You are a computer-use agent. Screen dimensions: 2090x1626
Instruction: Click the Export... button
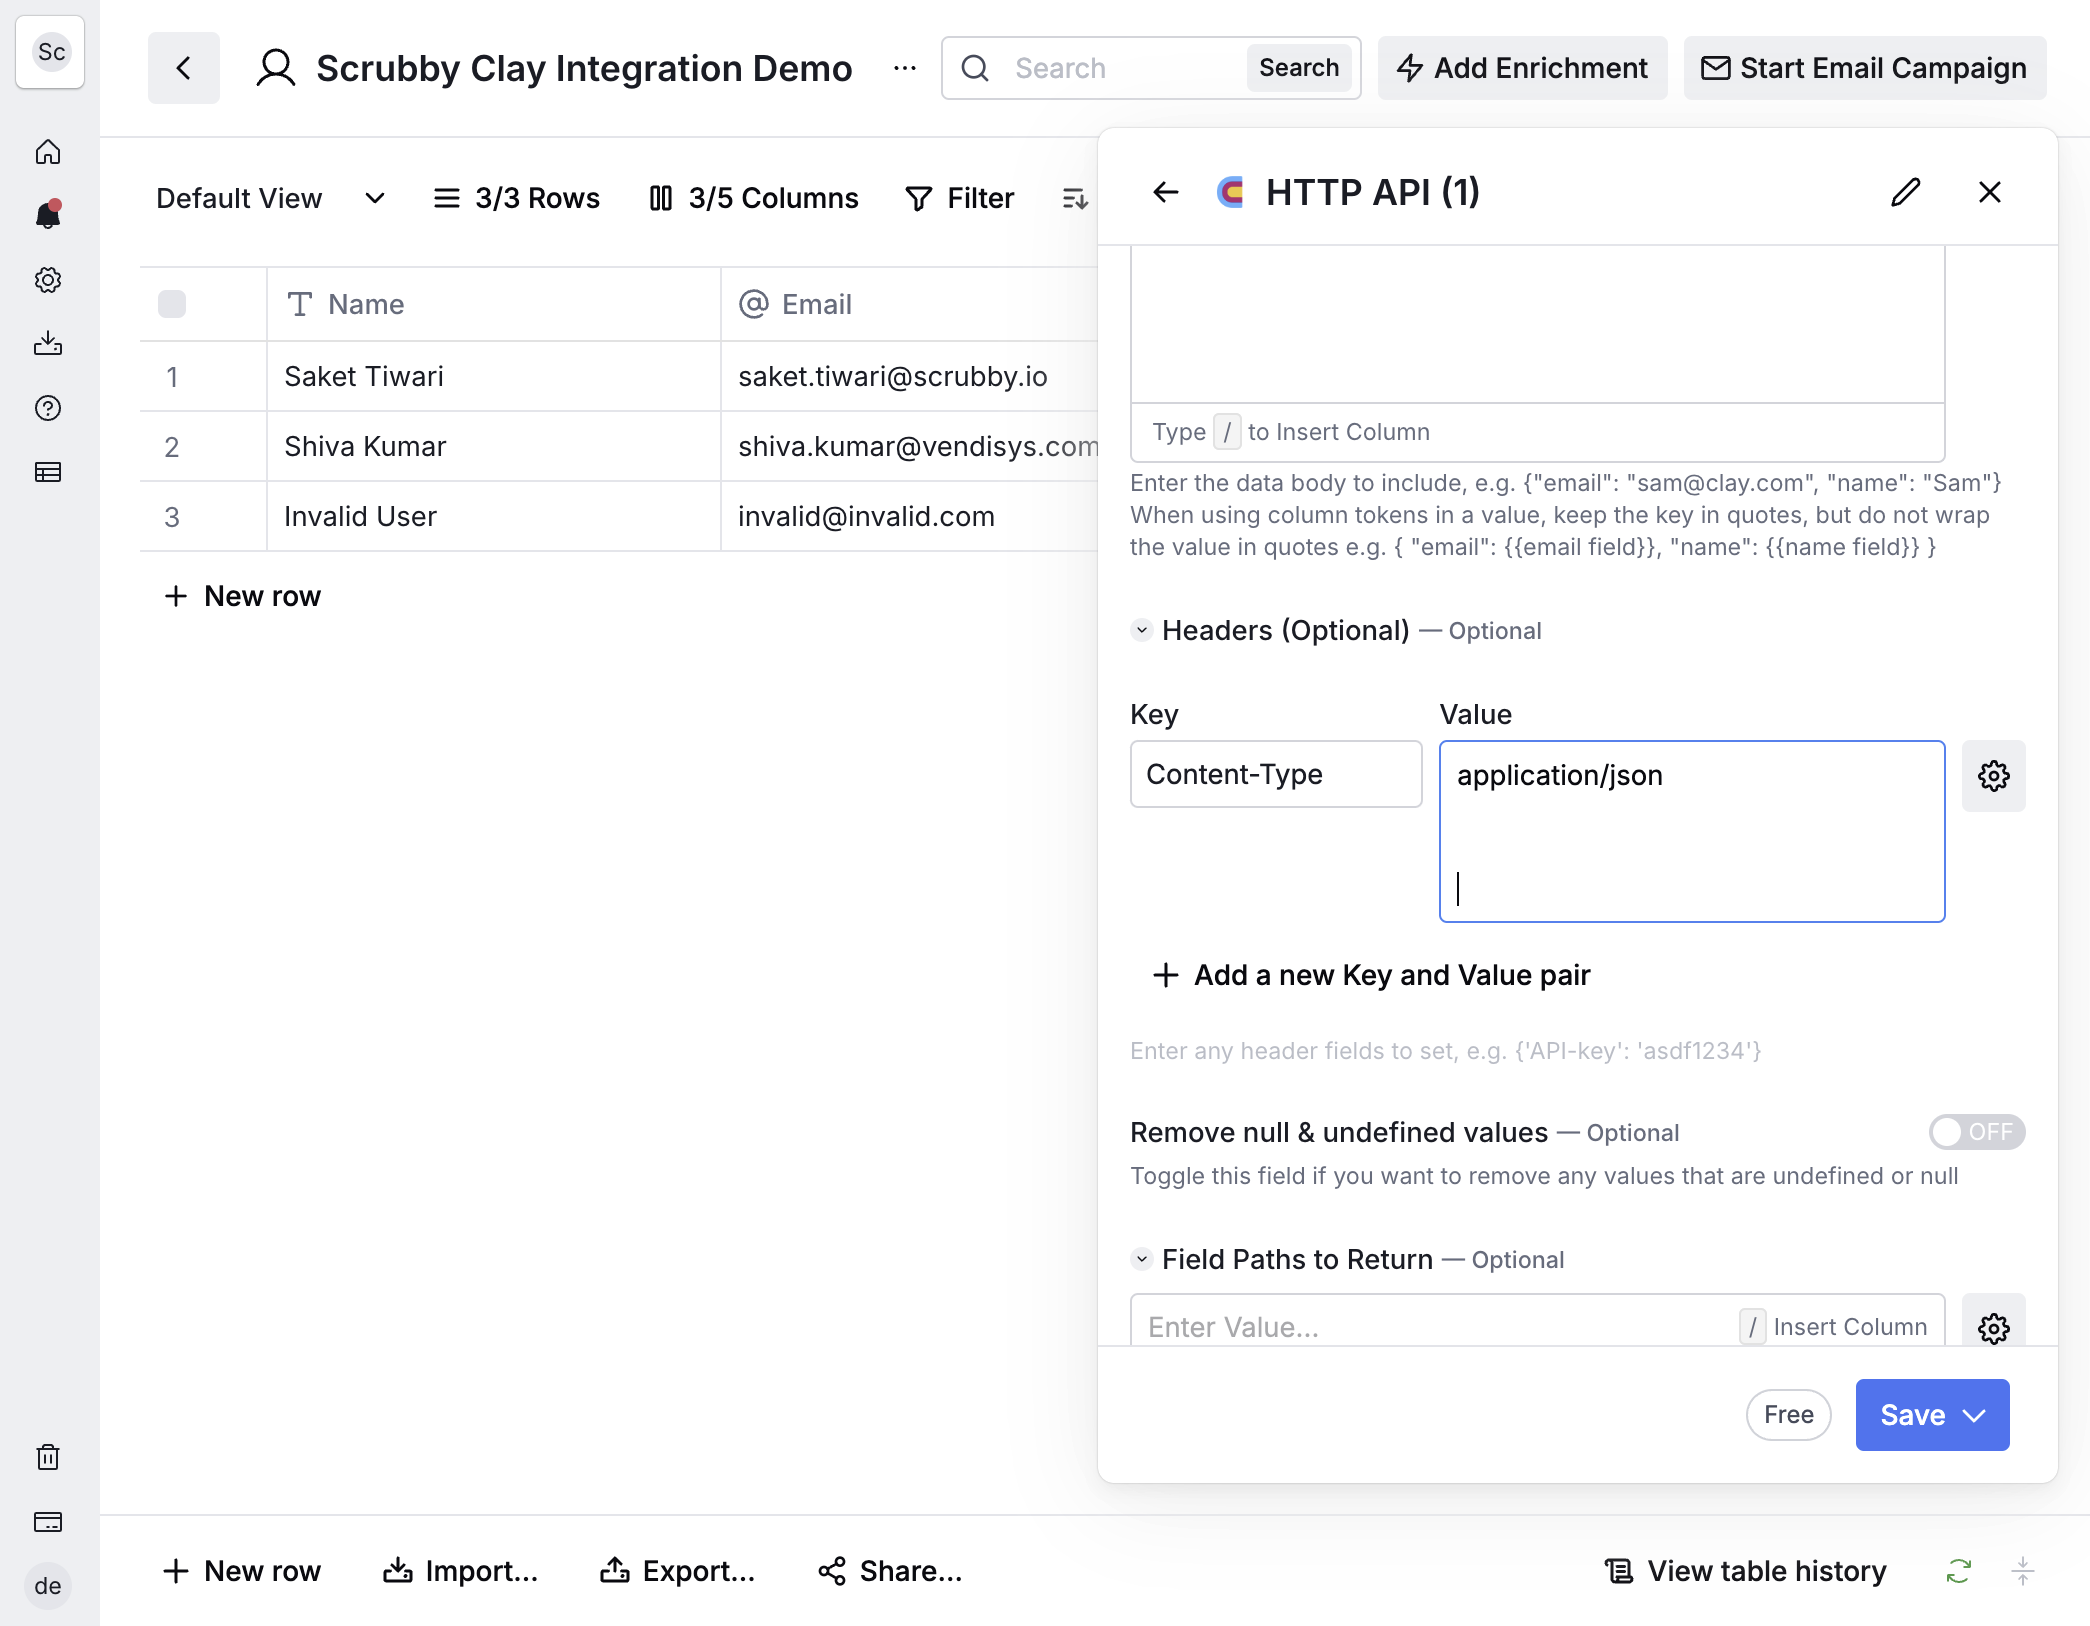[x=678, y=1571]
